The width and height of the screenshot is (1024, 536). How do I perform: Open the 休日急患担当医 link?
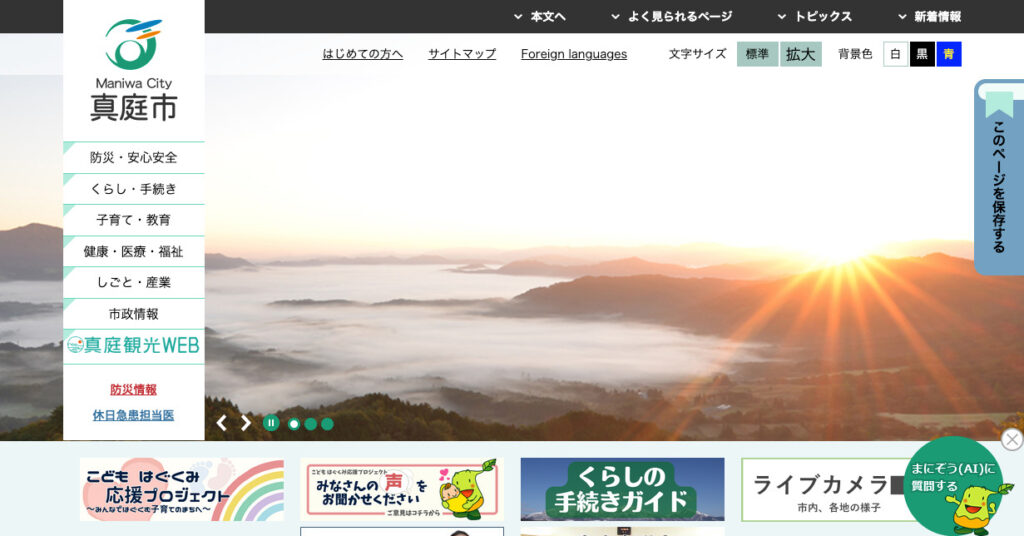(x=133, y=415)
